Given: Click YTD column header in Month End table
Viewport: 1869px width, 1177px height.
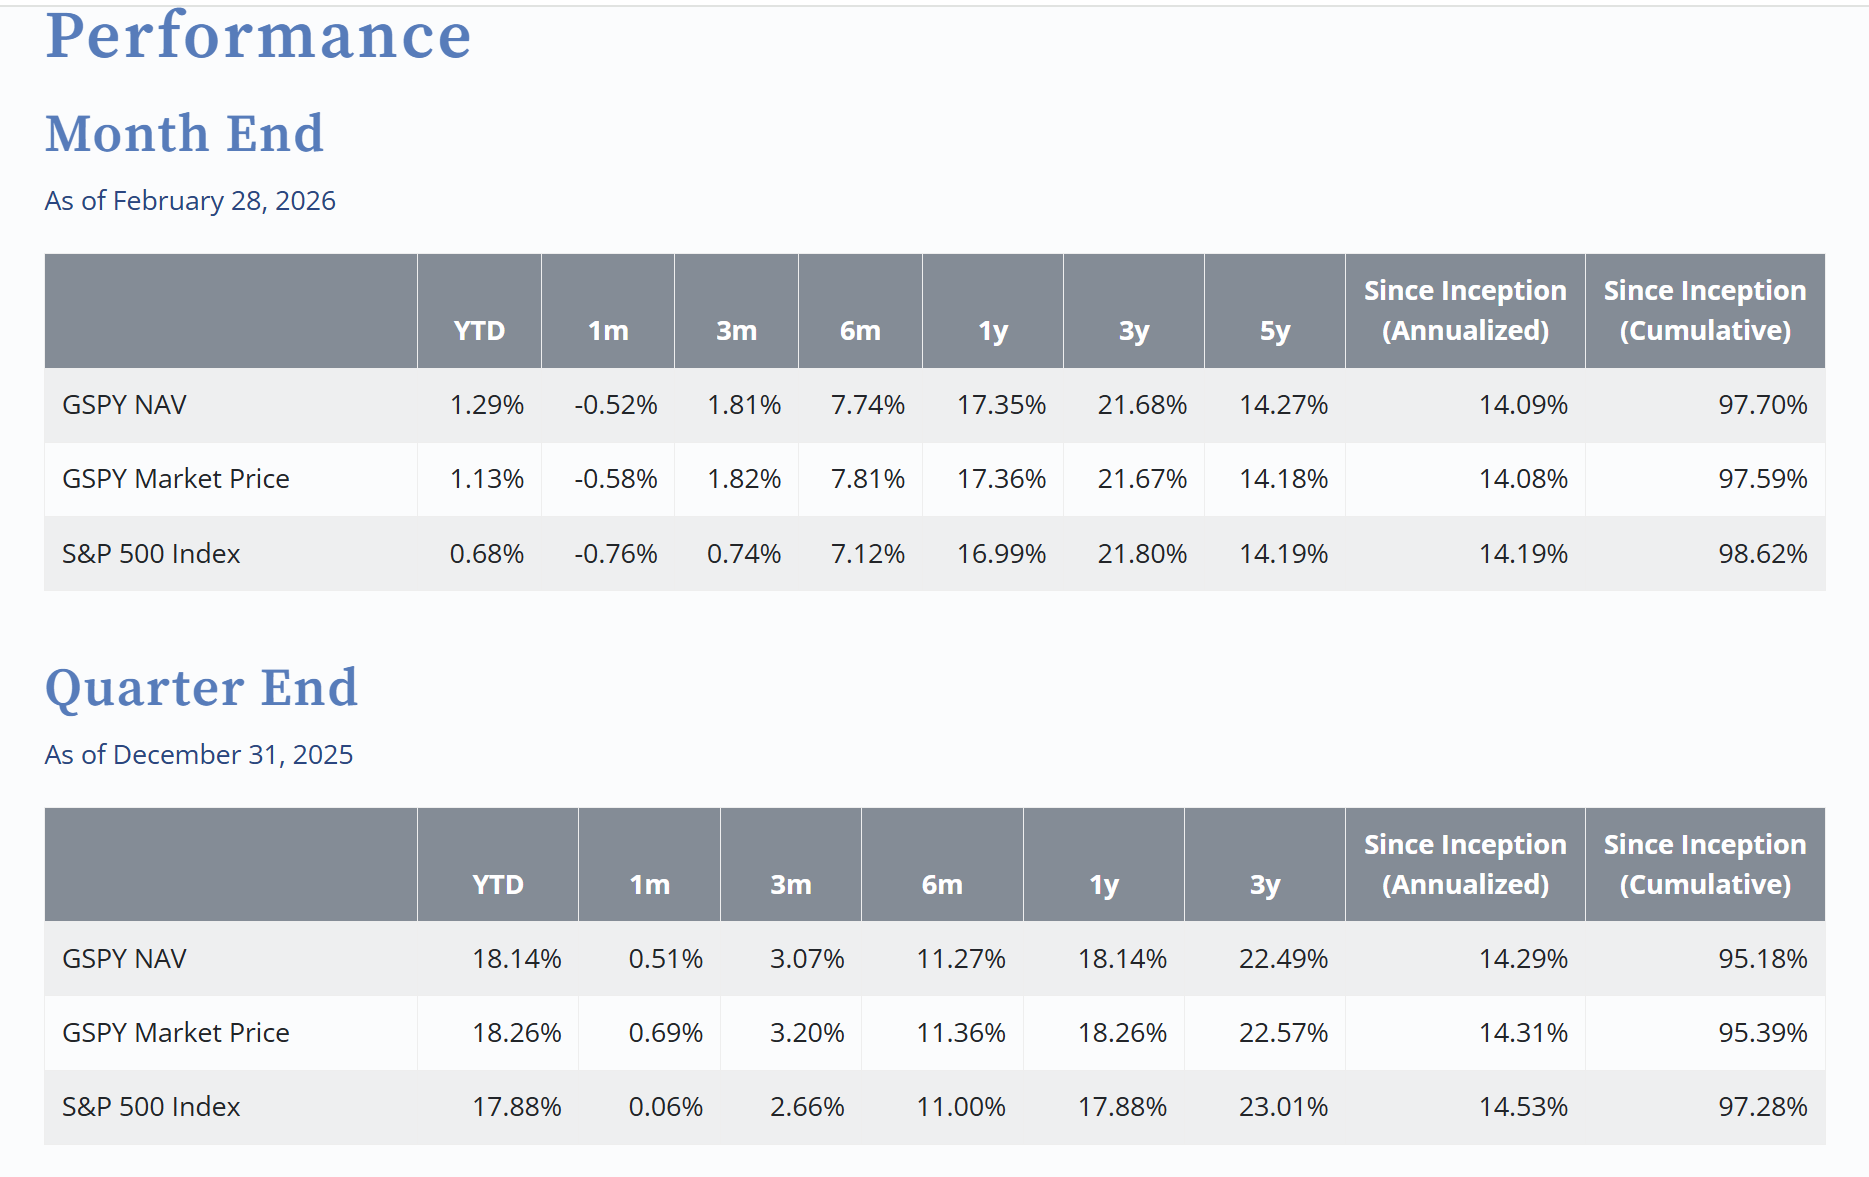Looking at the screenshot, I should click(x=479, y=331).
